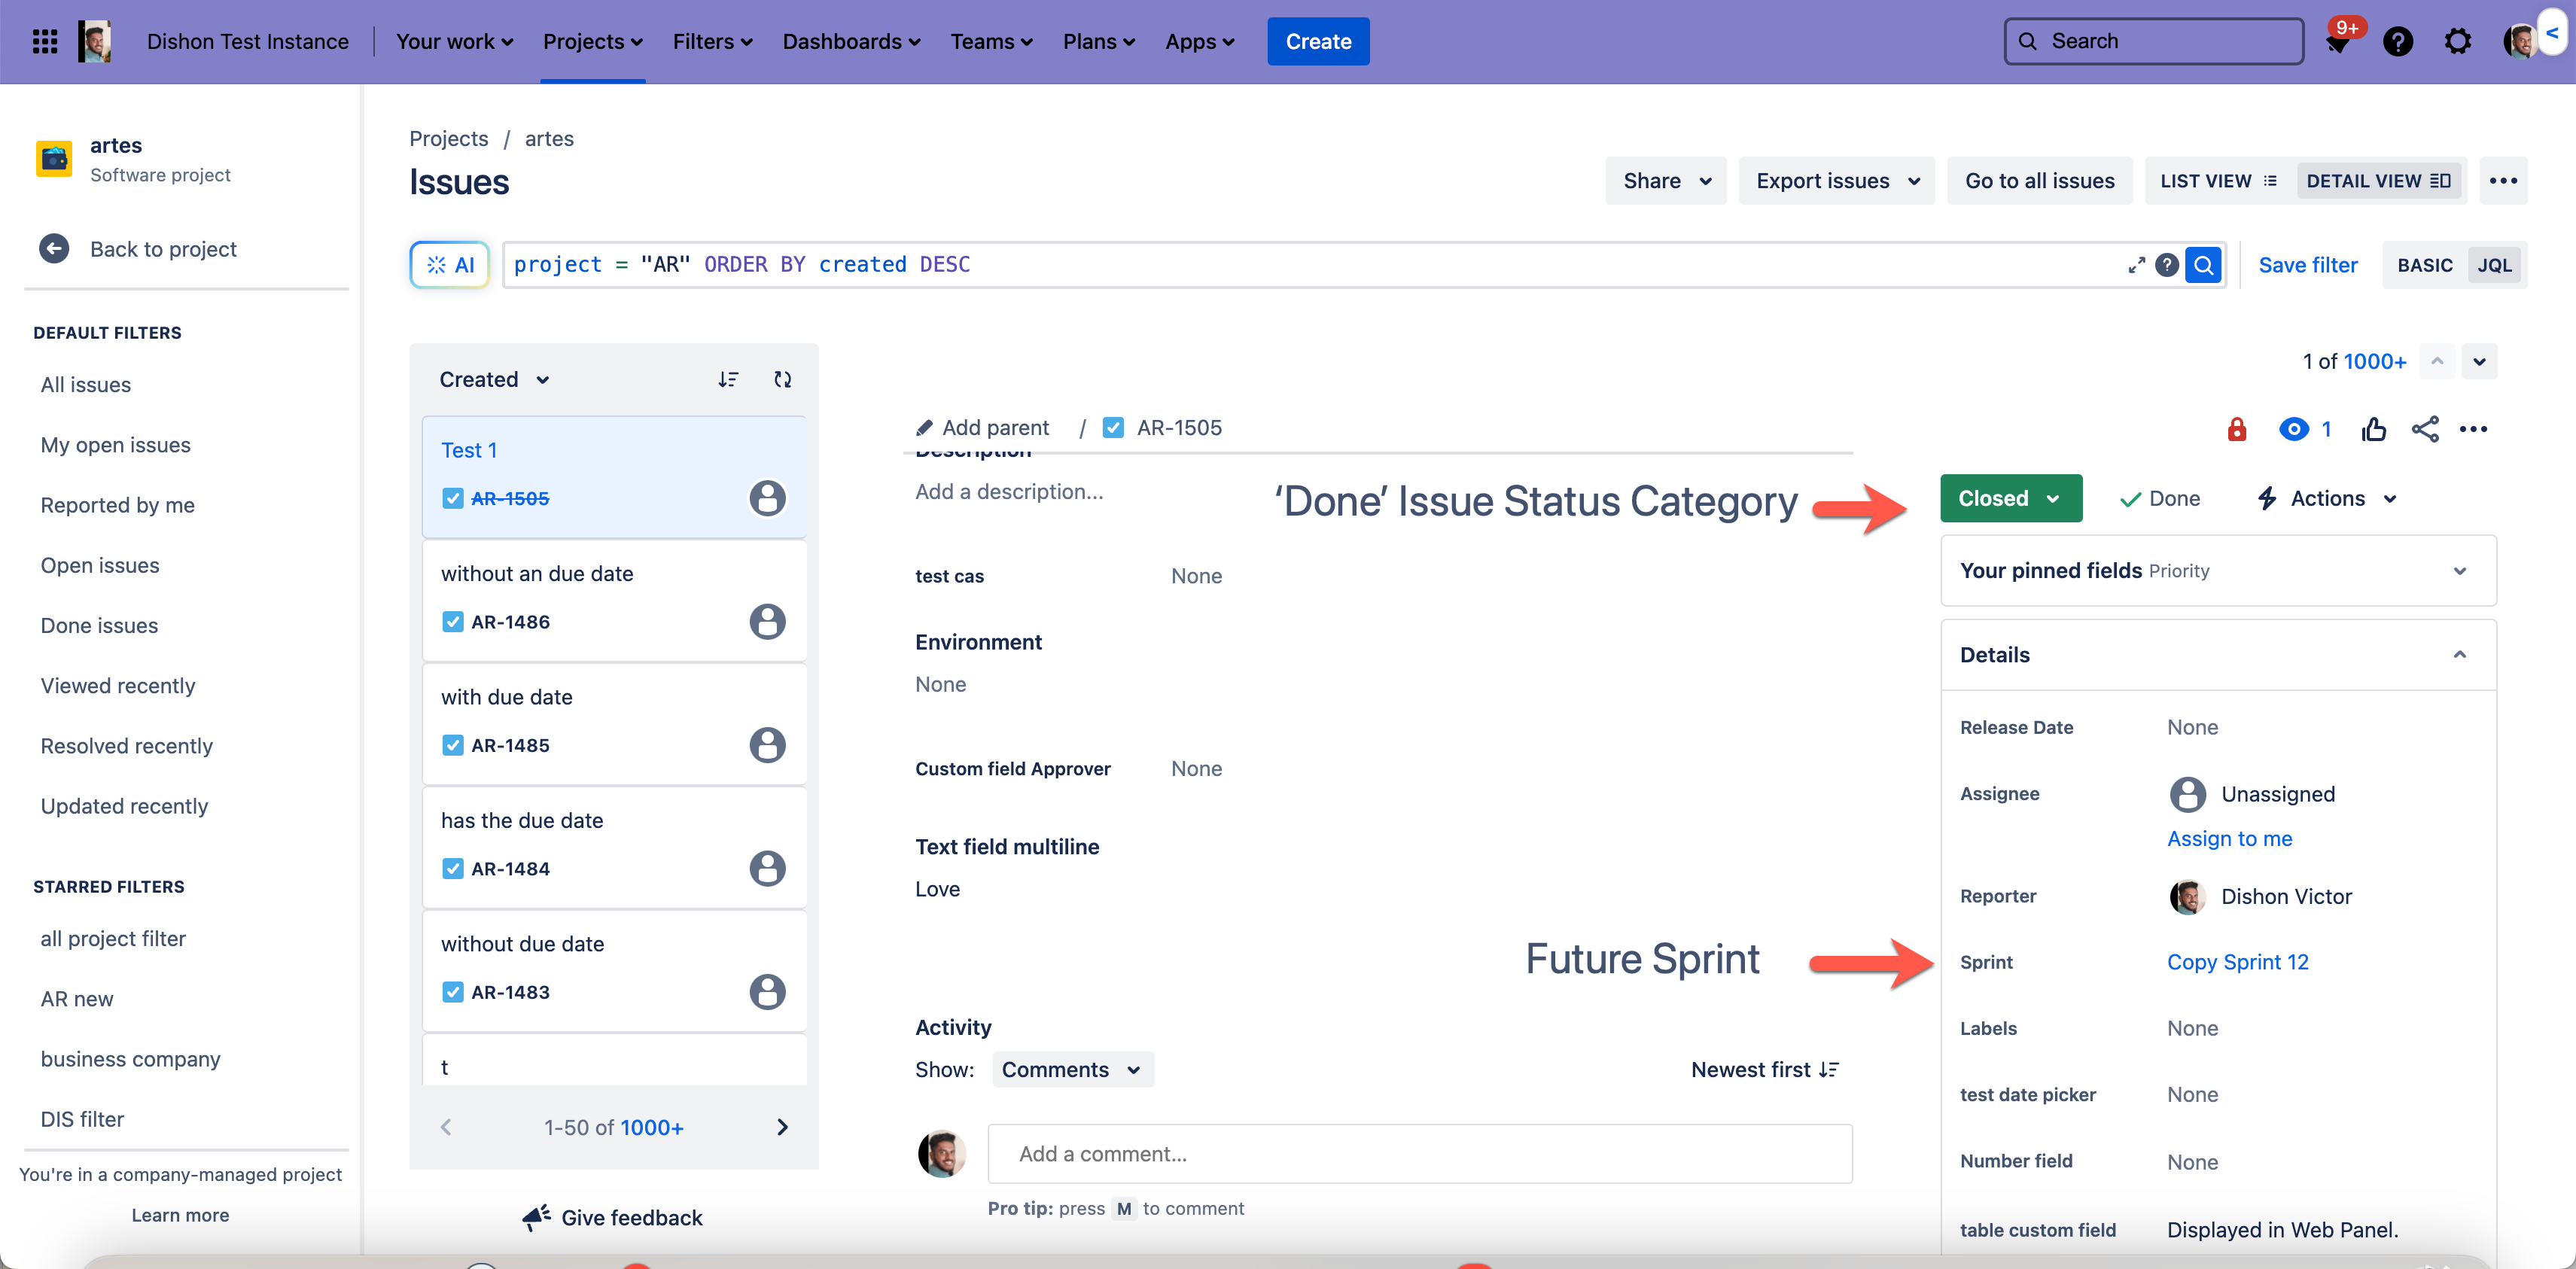
Task: Switch to LIST VIEW mode
Action: (2218, 181)
